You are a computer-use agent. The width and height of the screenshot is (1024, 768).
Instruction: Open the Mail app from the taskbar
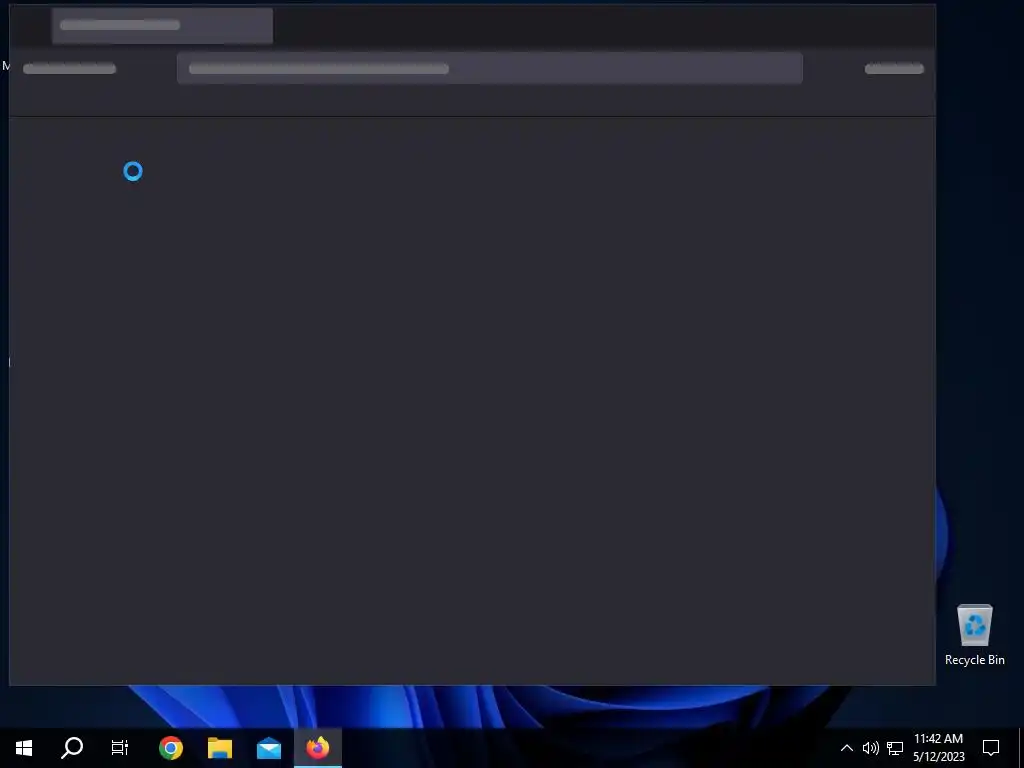coord(269,748)
